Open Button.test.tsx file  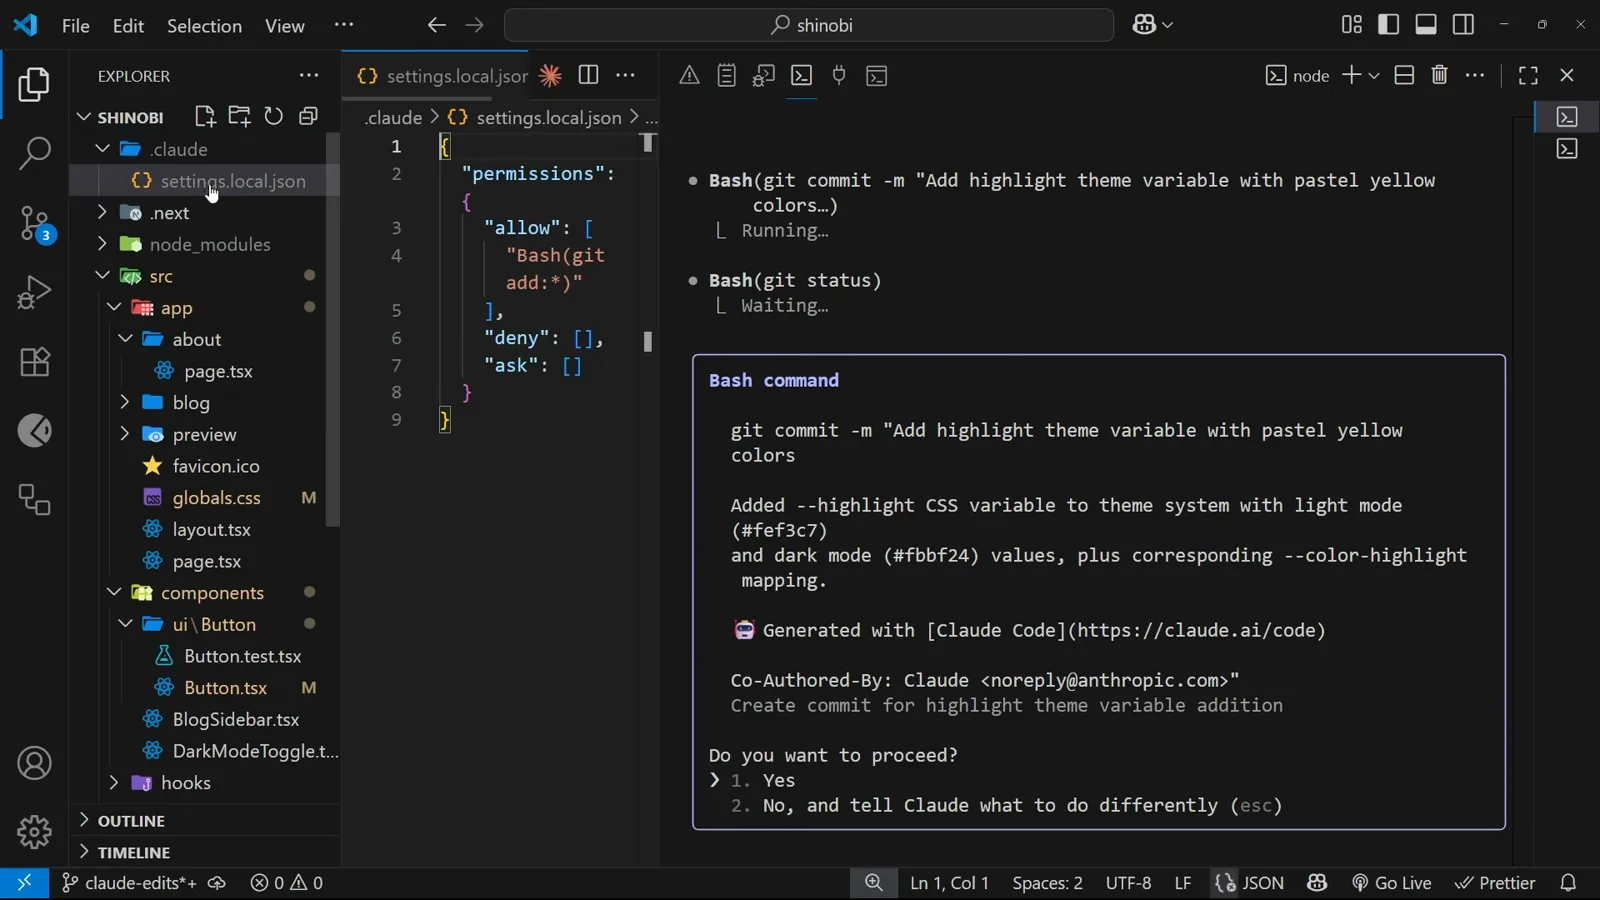tap(242, 656)
